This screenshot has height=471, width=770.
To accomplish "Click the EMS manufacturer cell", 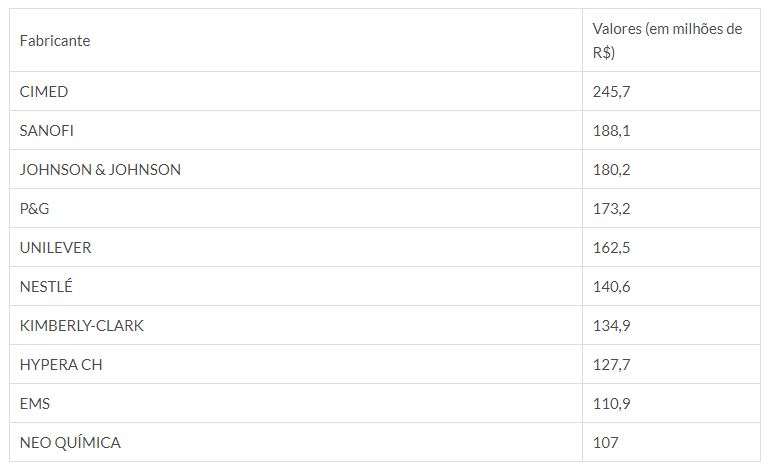I will [35, 404].
